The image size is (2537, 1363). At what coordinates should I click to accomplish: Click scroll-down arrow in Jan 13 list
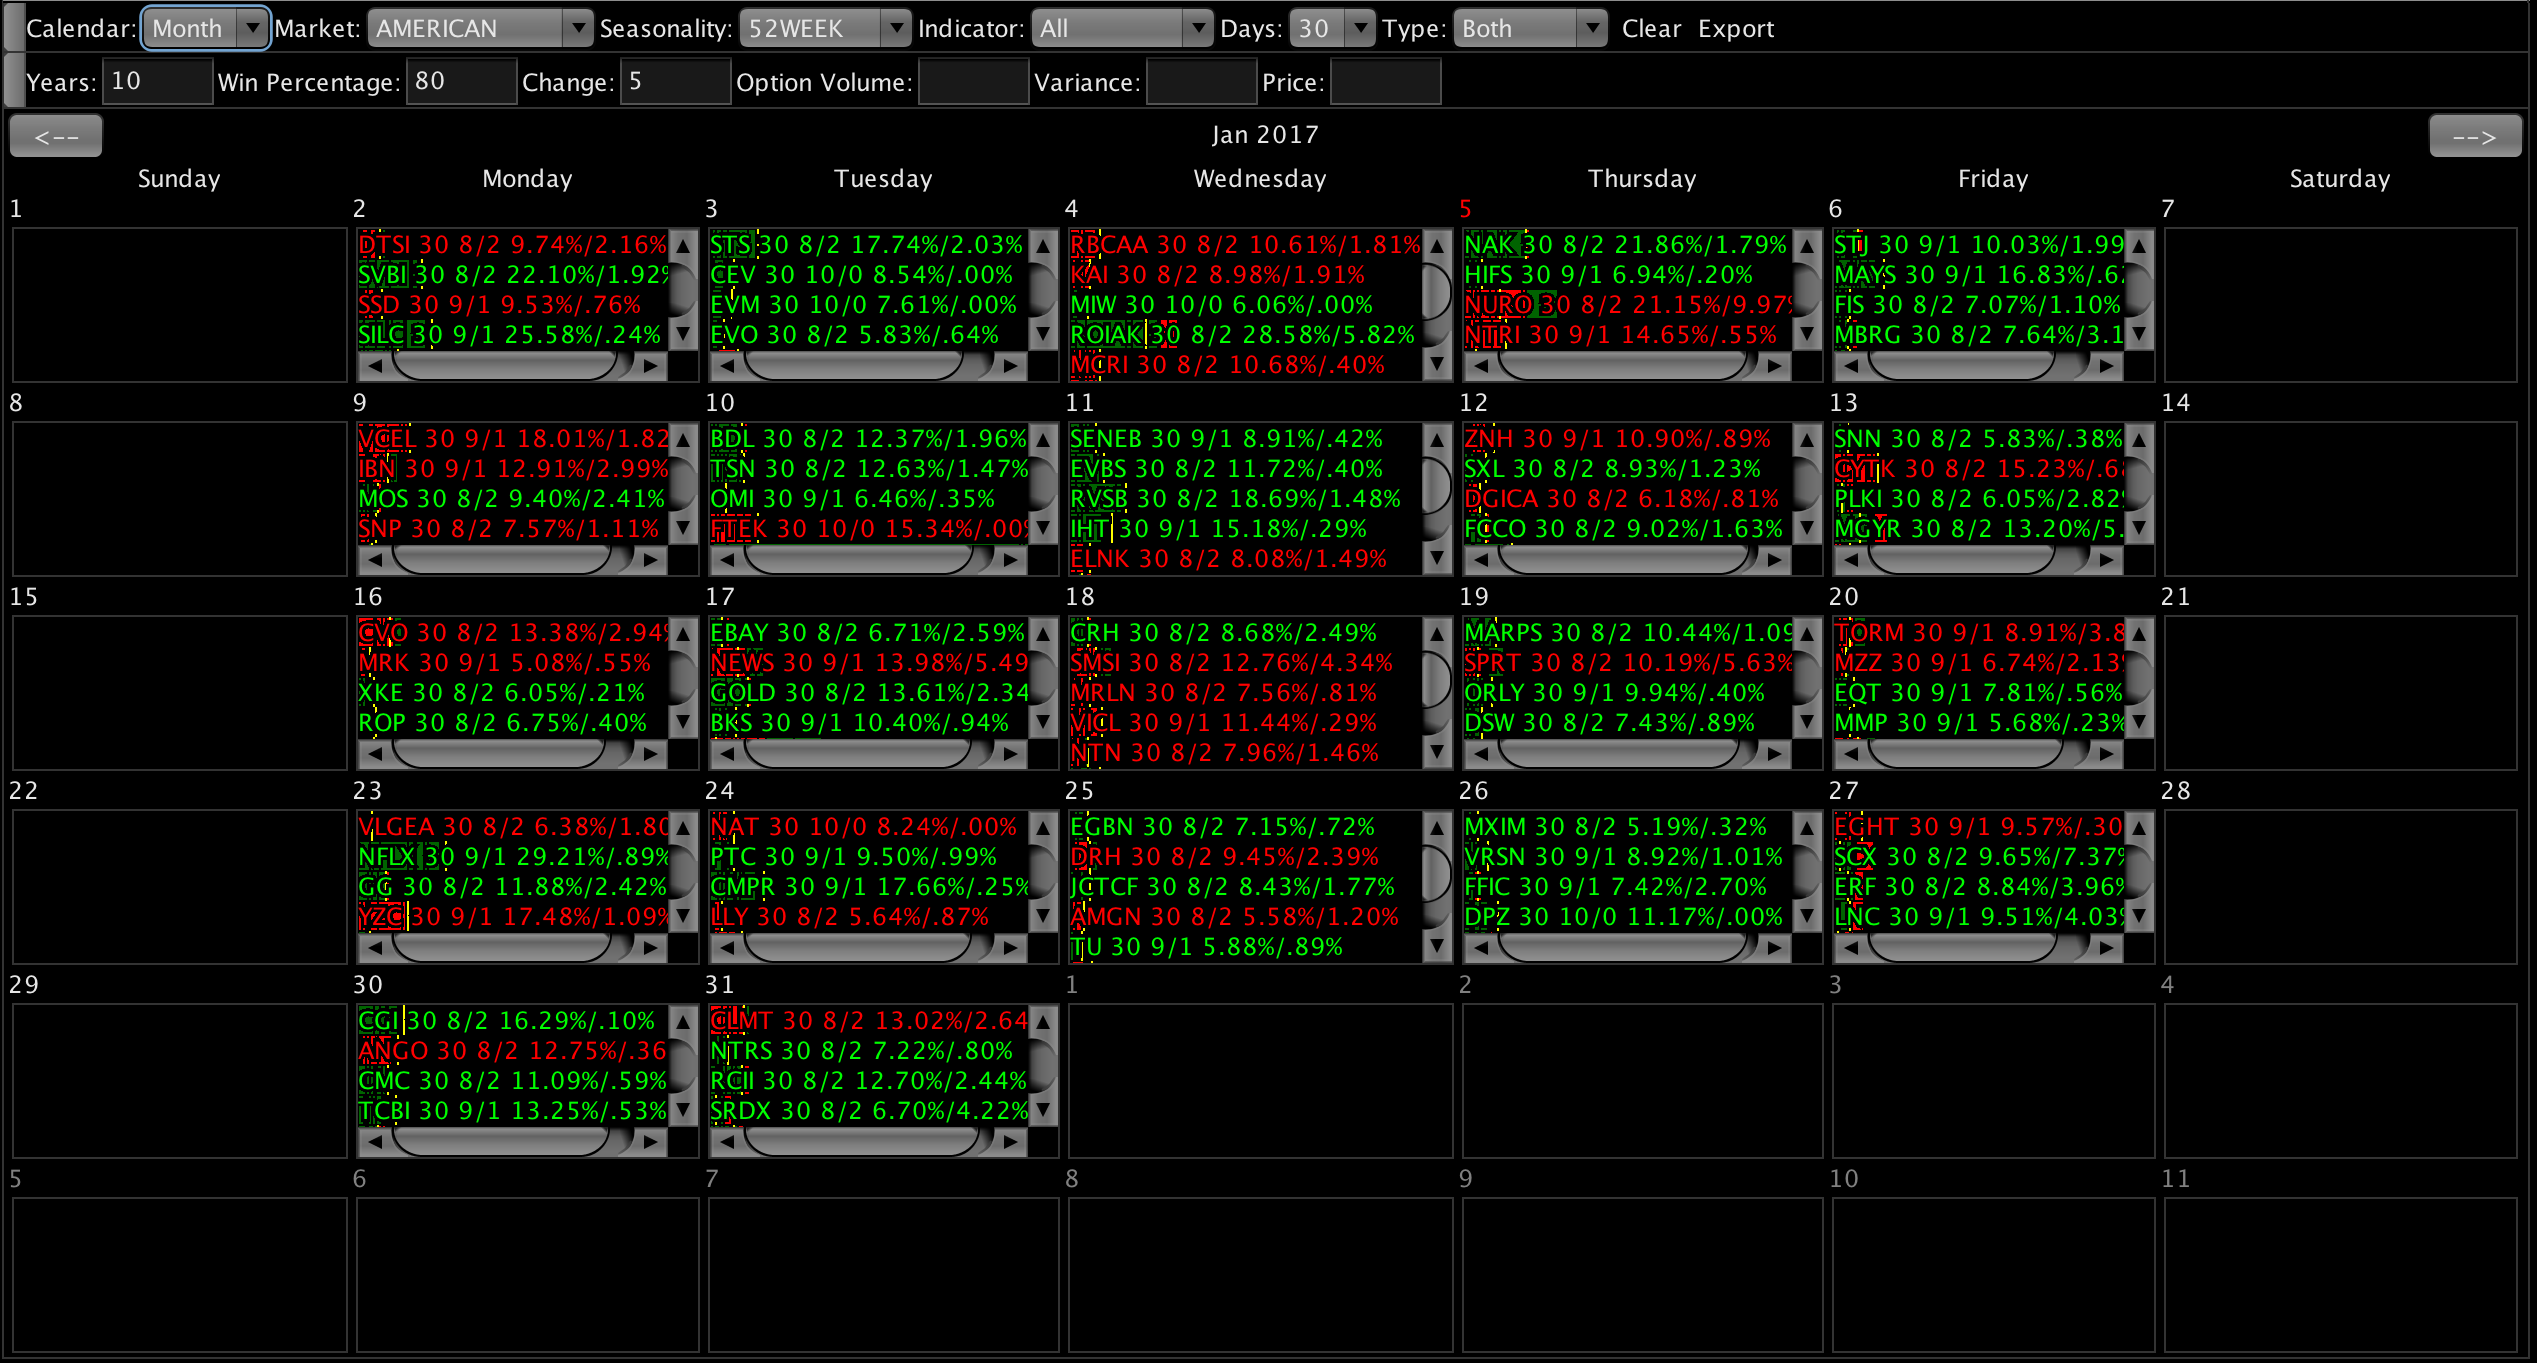(2139, 528)
